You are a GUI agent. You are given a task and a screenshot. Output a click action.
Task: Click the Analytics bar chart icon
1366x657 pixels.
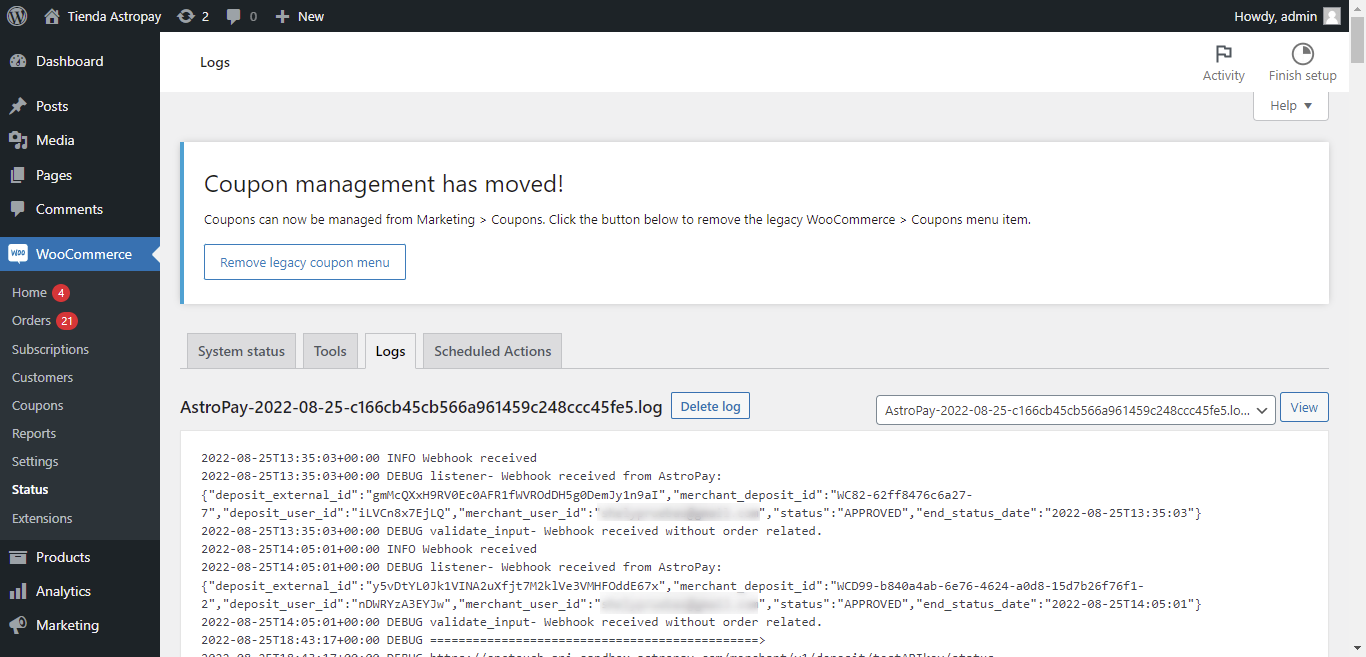click(18, 591)
